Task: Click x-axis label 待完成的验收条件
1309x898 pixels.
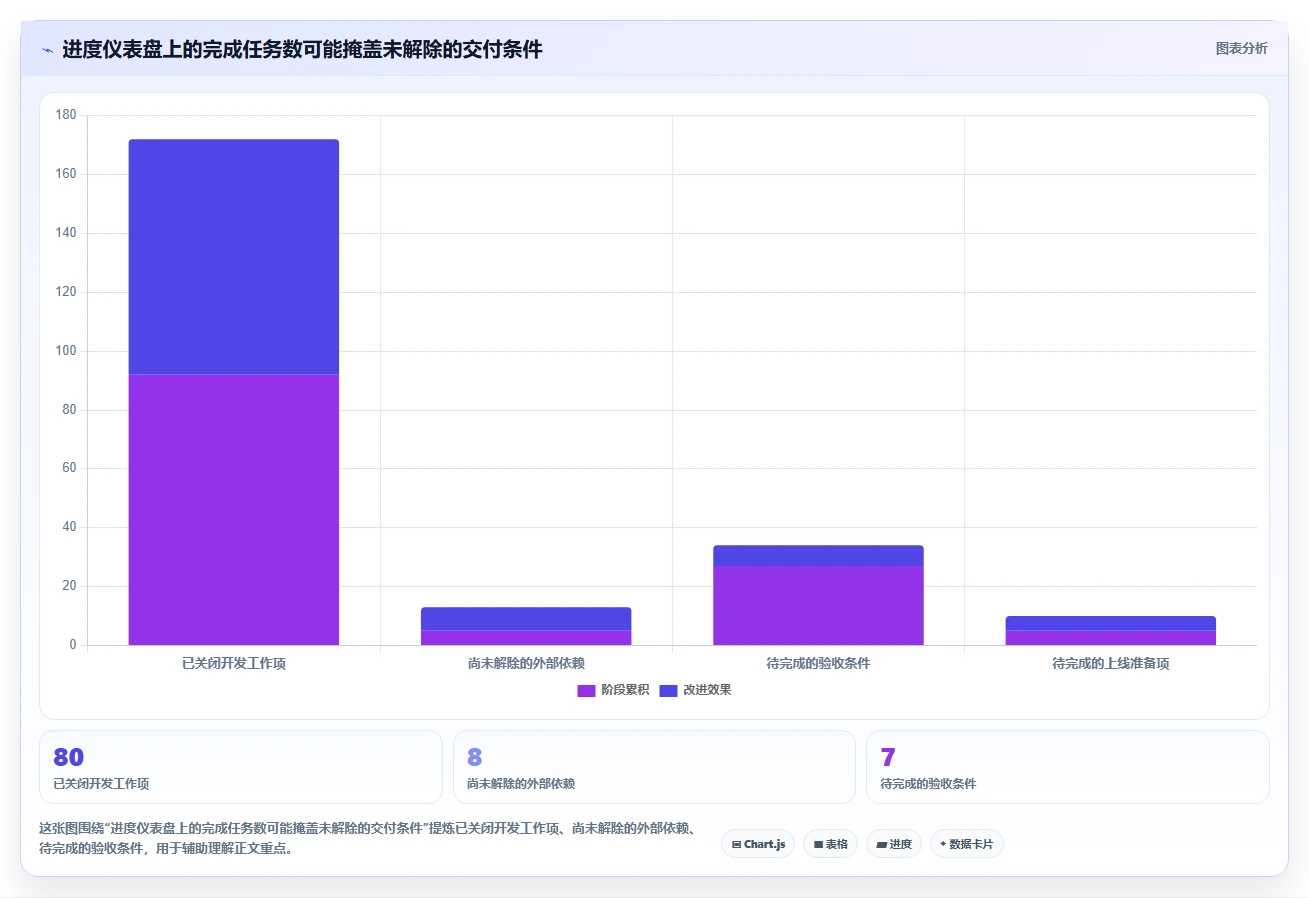Action: [x=818, y=664]
